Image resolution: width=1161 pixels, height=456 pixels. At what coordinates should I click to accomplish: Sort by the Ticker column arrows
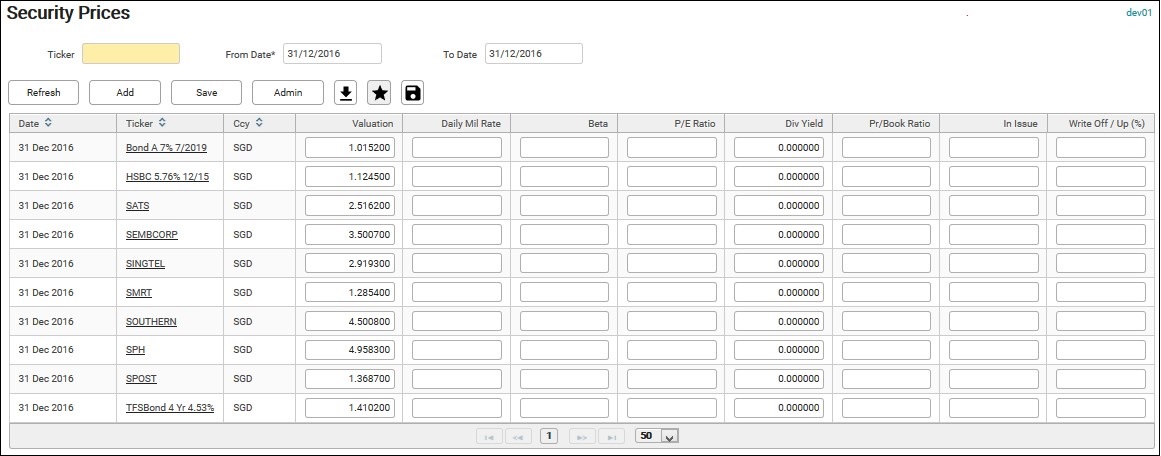coord(162,123)
